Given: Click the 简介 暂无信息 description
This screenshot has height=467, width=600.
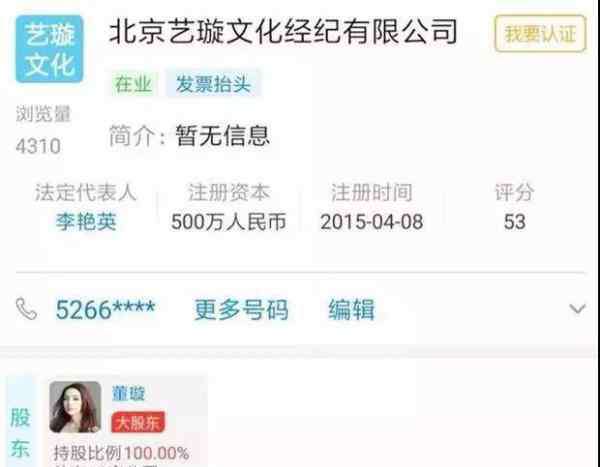Looking at the screenshot, I should pyautogui.click(x=189, y=136).
